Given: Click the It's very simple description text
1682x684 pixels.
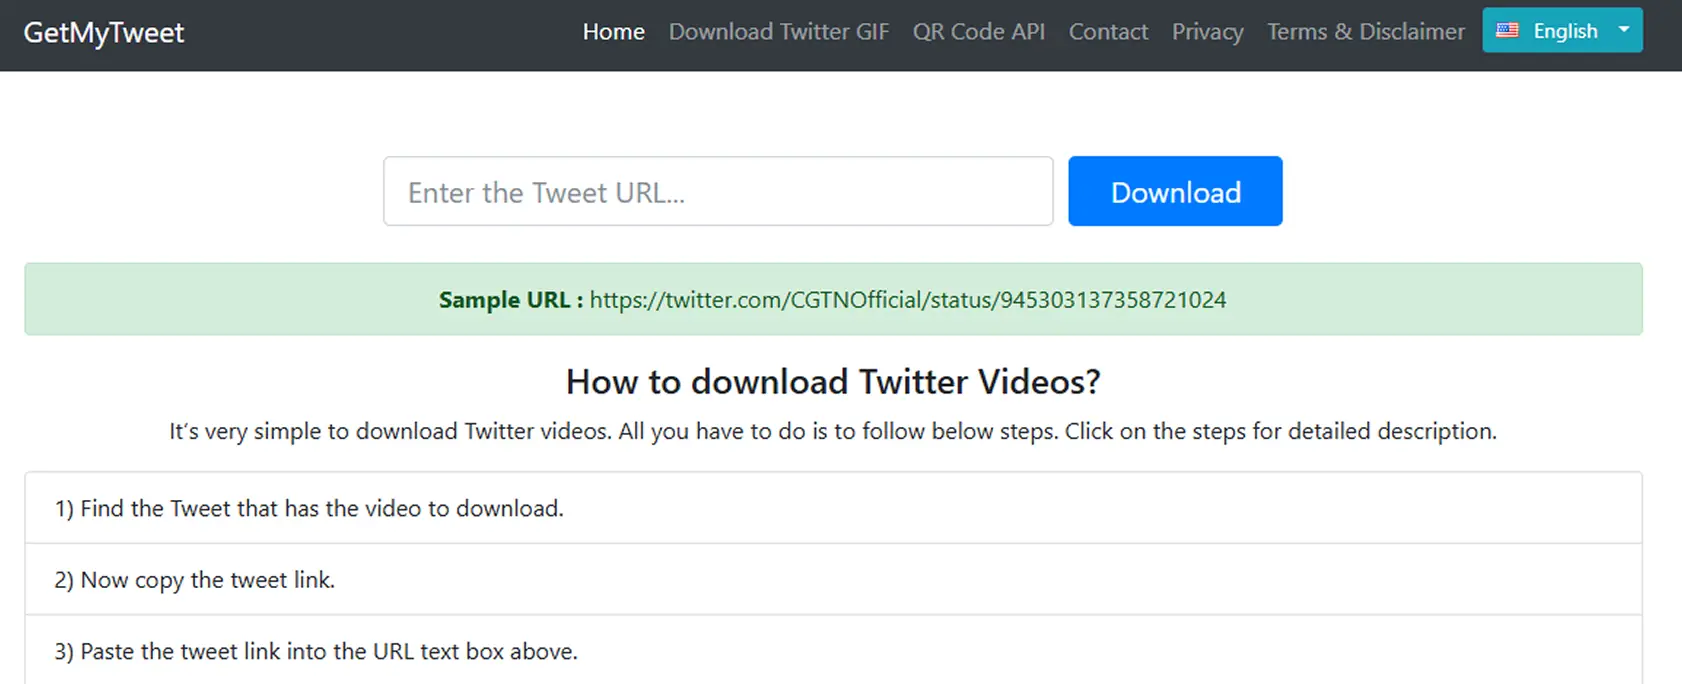Looking at the screenshot, I should [833, 432].
